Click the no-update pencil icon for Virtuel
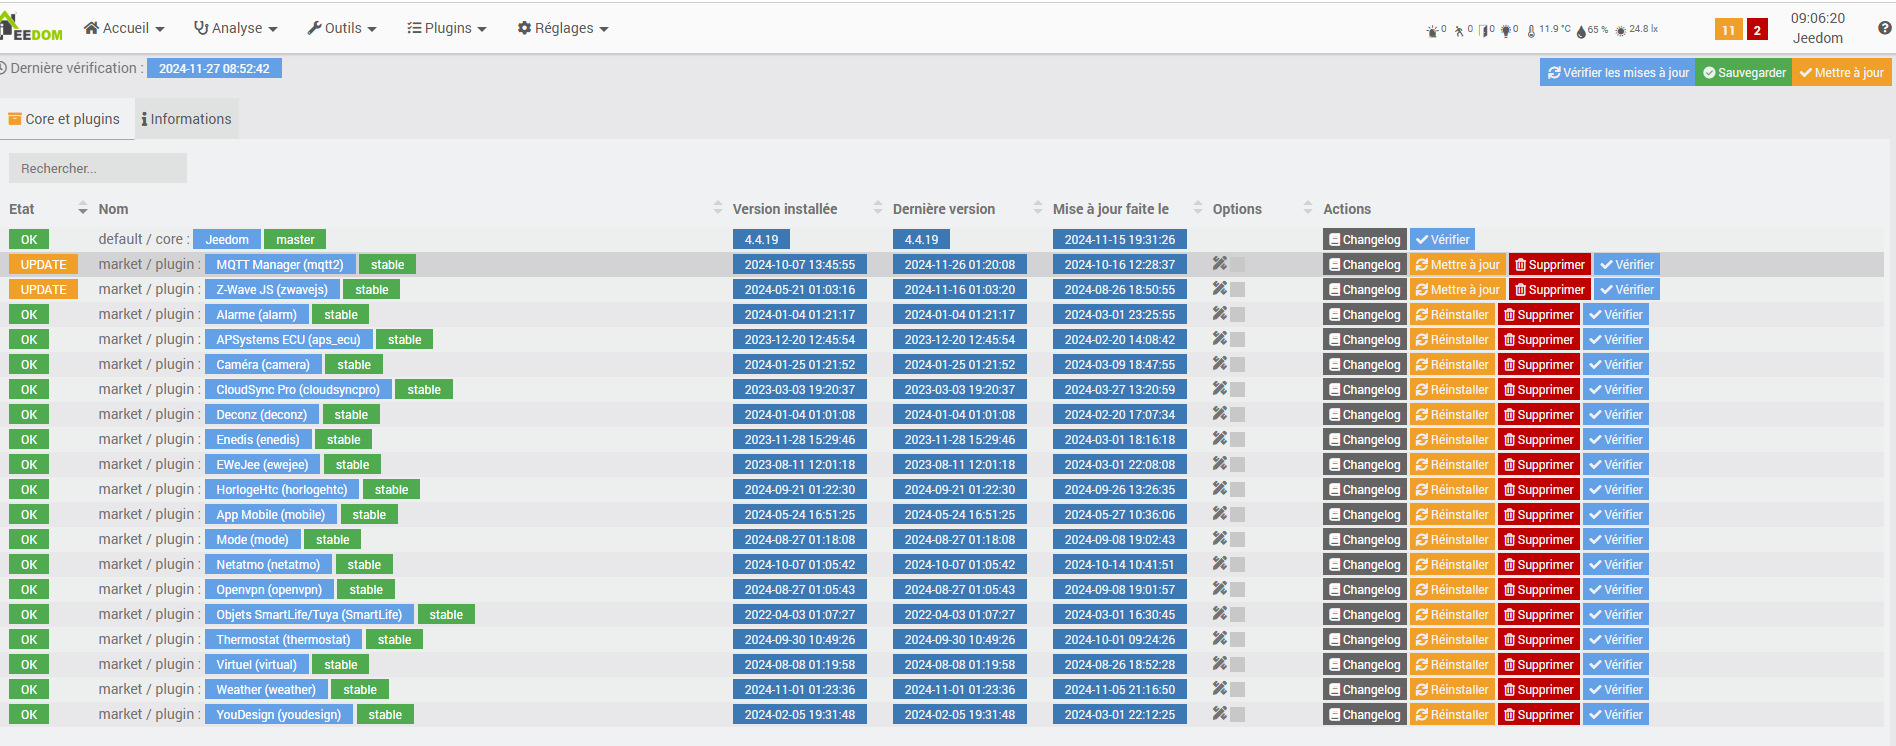Viewport: 1896px width, 746px height. point(1219,664)
